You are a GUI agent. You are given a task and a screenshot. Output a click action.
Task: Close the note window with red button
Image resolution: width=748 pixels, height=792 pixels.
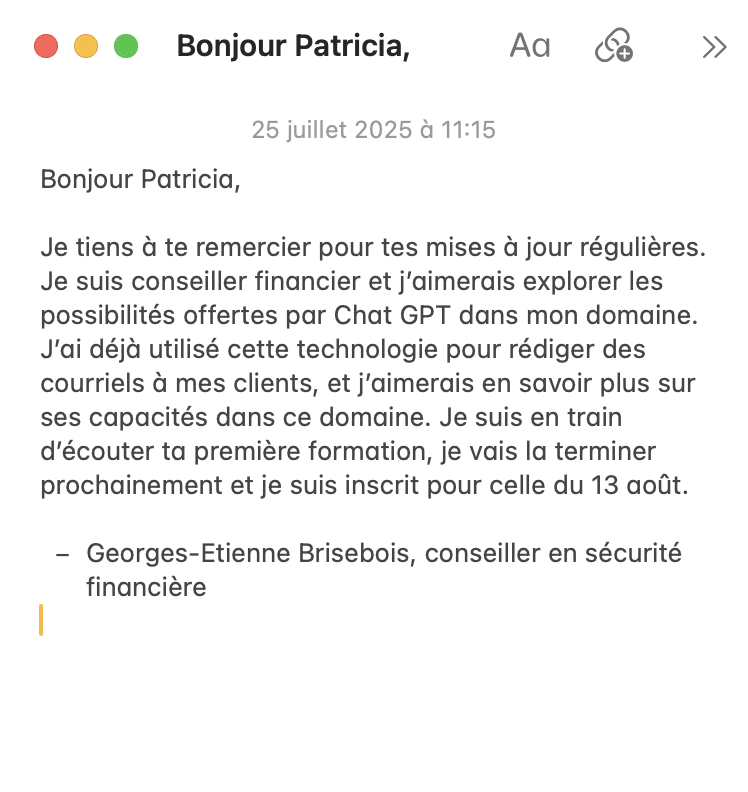46,47
